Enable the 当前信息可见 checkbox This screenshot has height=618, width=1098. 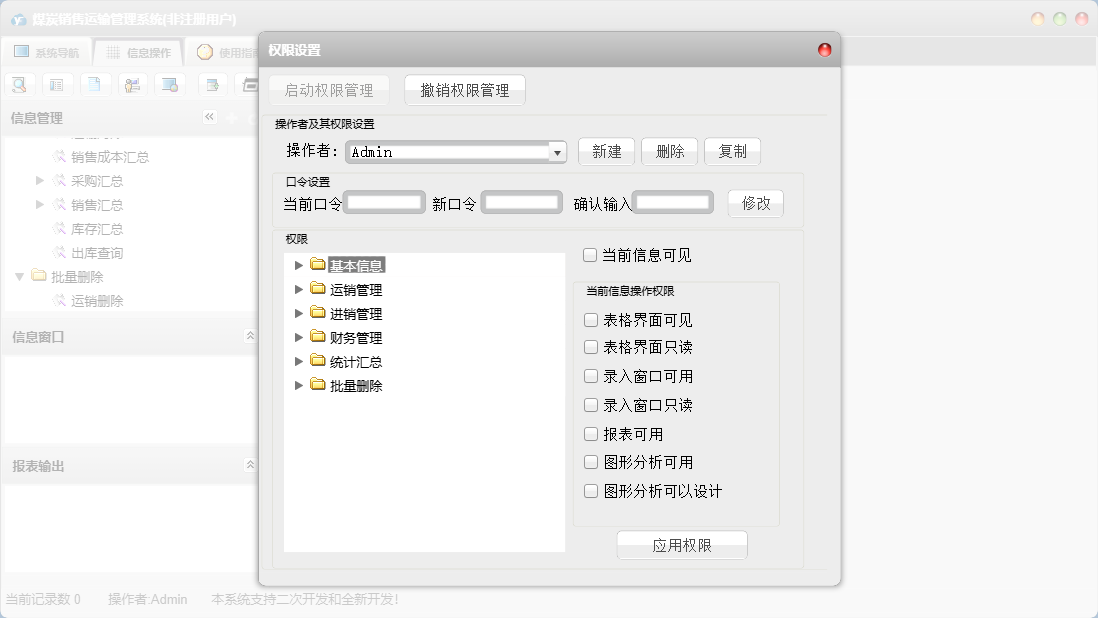pos(590,255)
